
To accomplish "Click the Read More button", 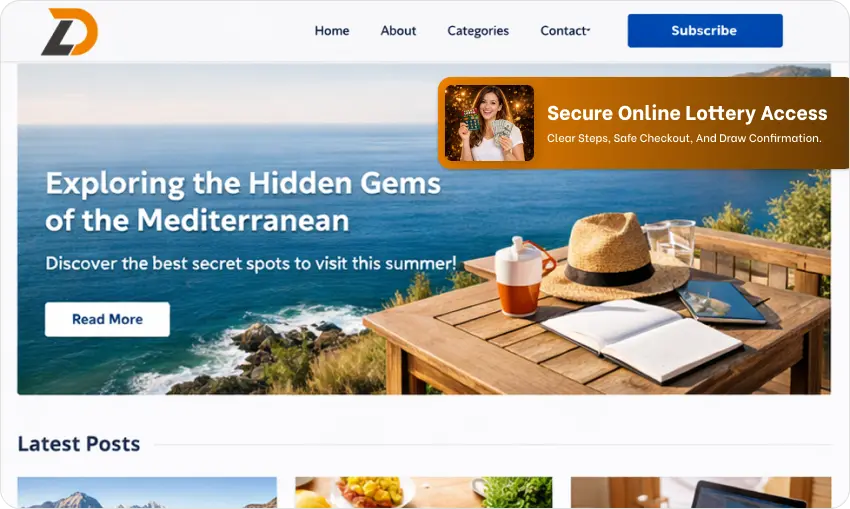I will (107, 319).
